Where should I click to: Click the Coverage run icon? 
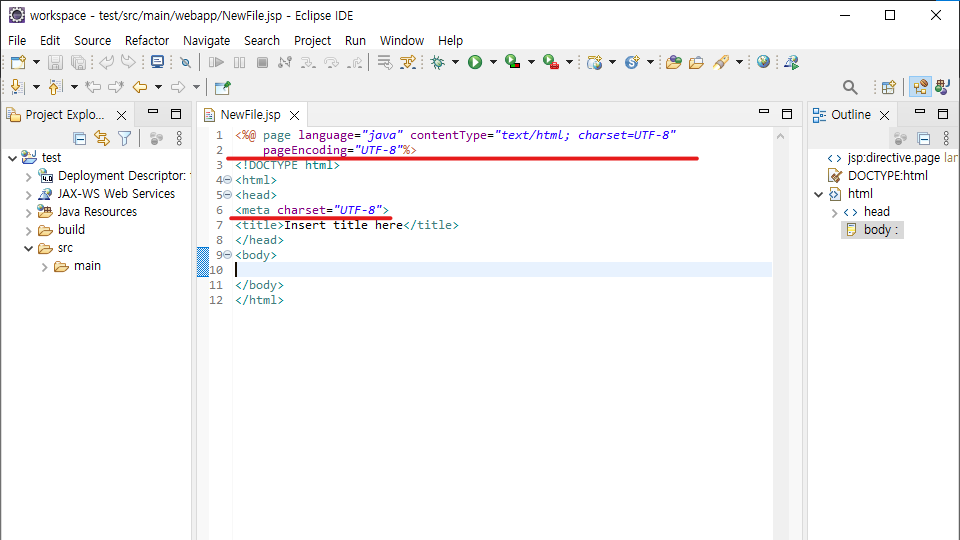pyautogui.click(x=512, y=62)
